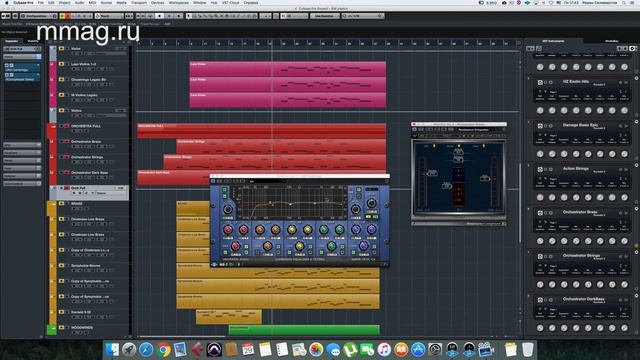Click the orange band lower knob in EQ
Screen dimensions: 640x360
(267, 246)
